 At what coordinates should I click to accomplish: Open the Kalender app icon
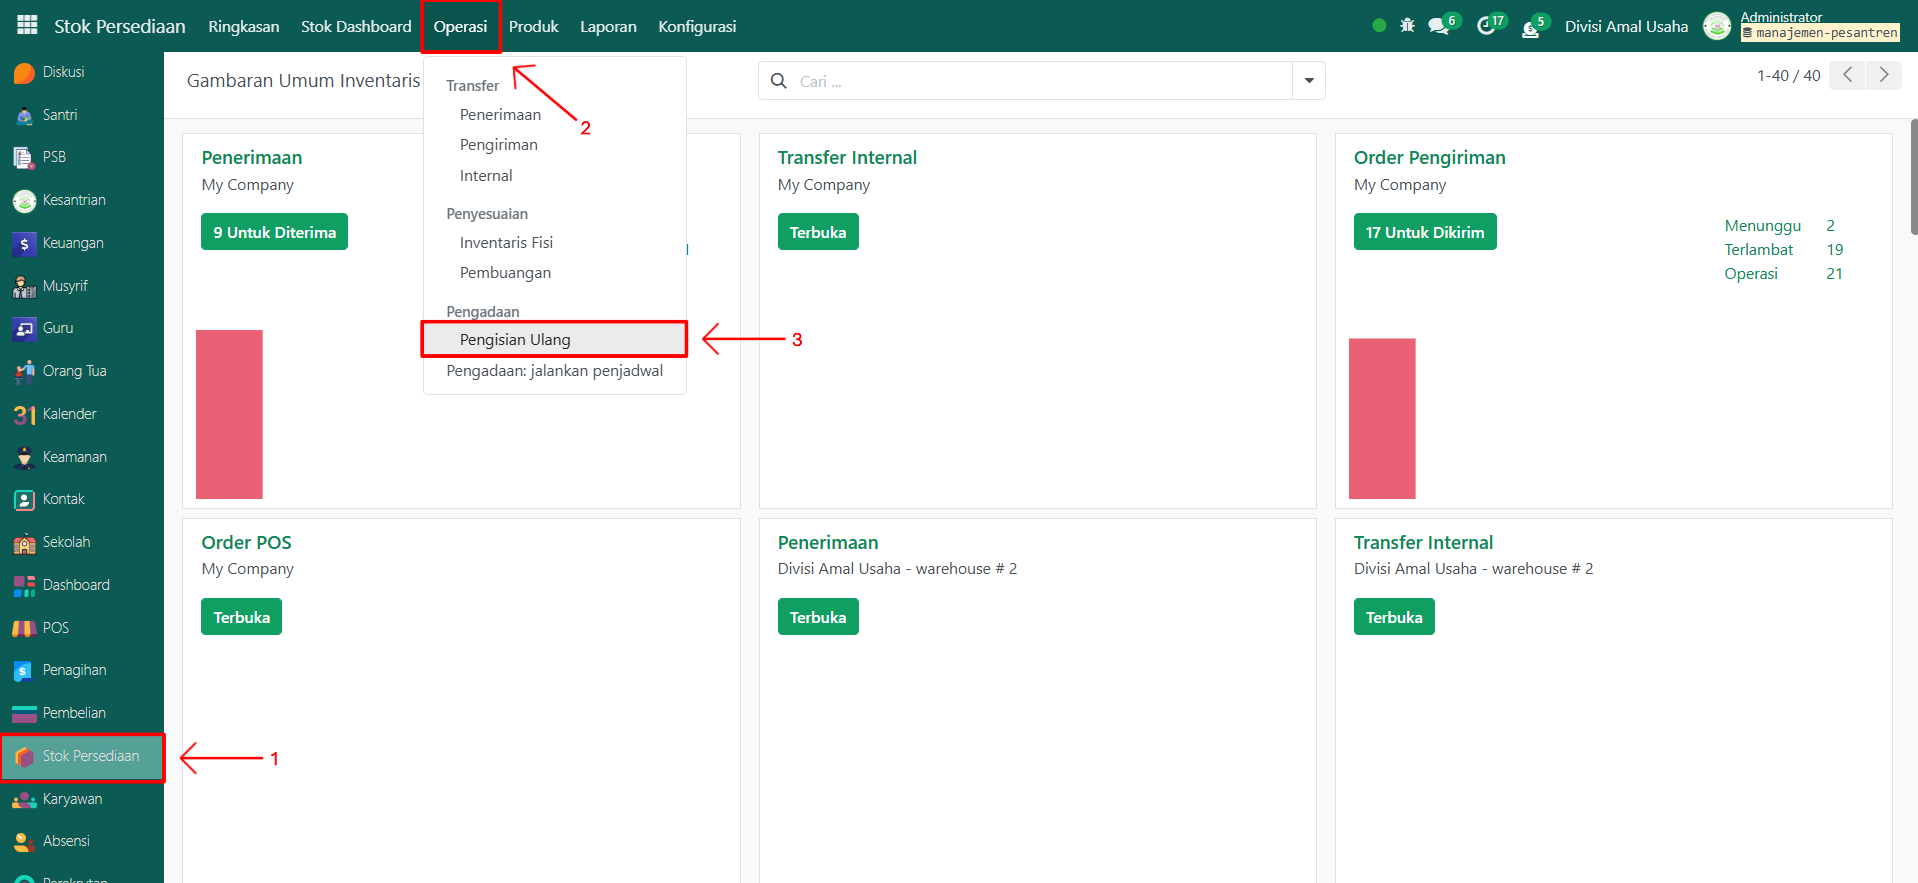click(25, 415)
